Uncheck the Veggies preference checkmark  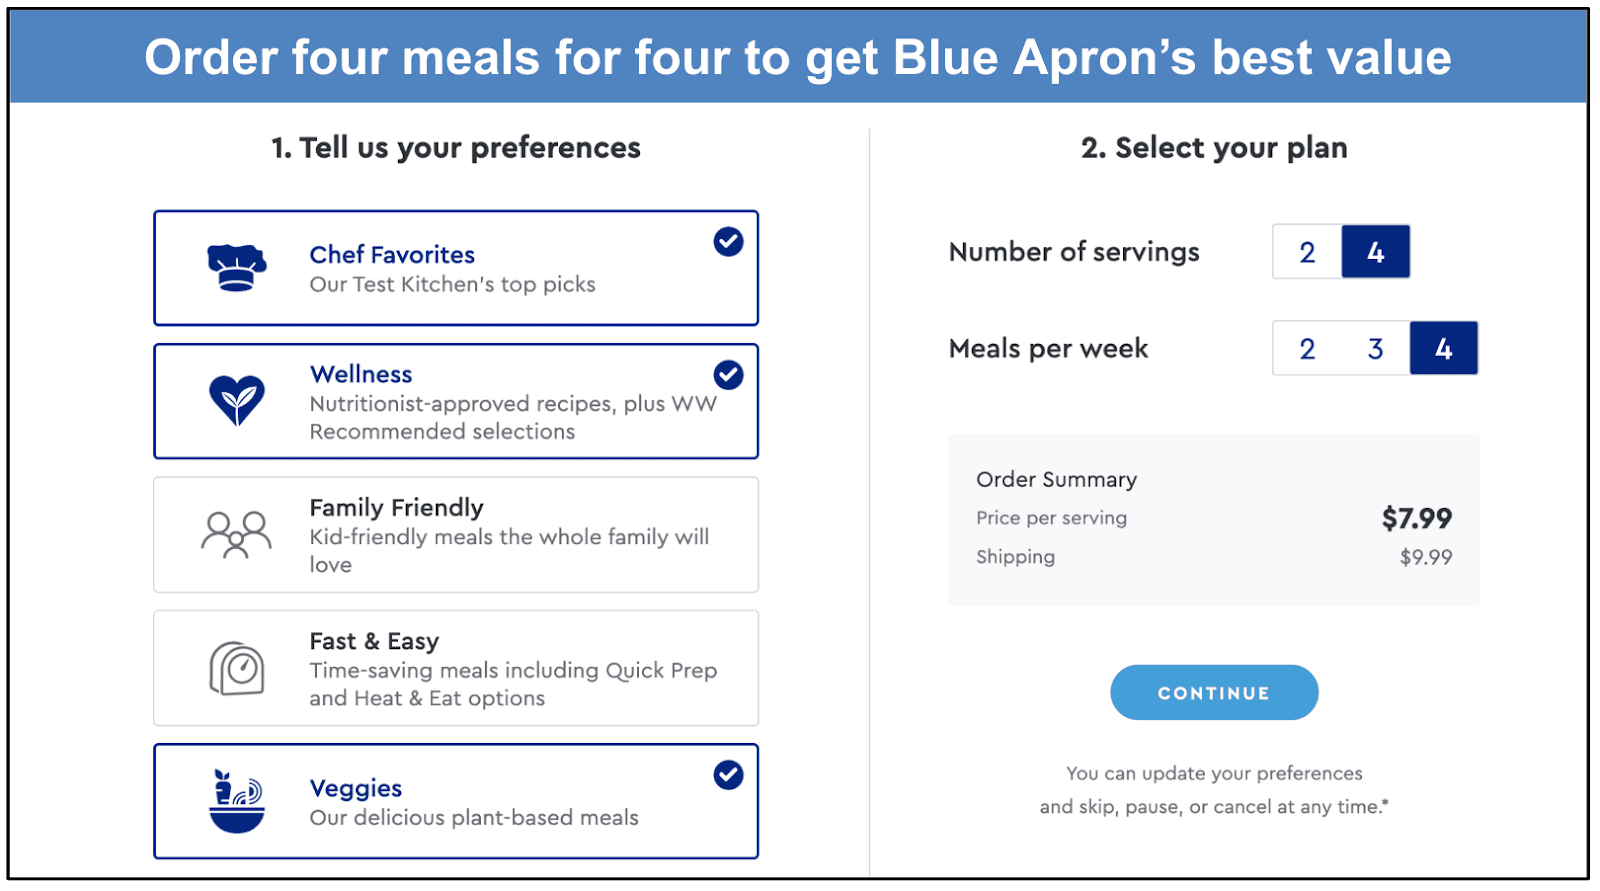728,775
